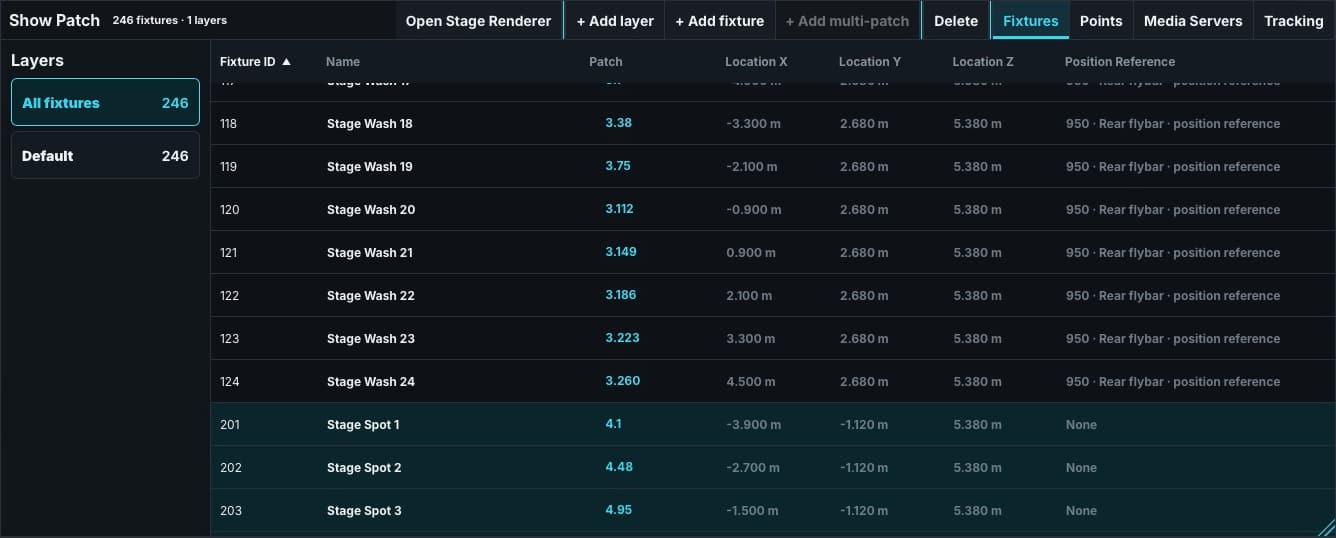Click Location X value -3.300 m
1336x538 pixels.
tap(753, 124)
